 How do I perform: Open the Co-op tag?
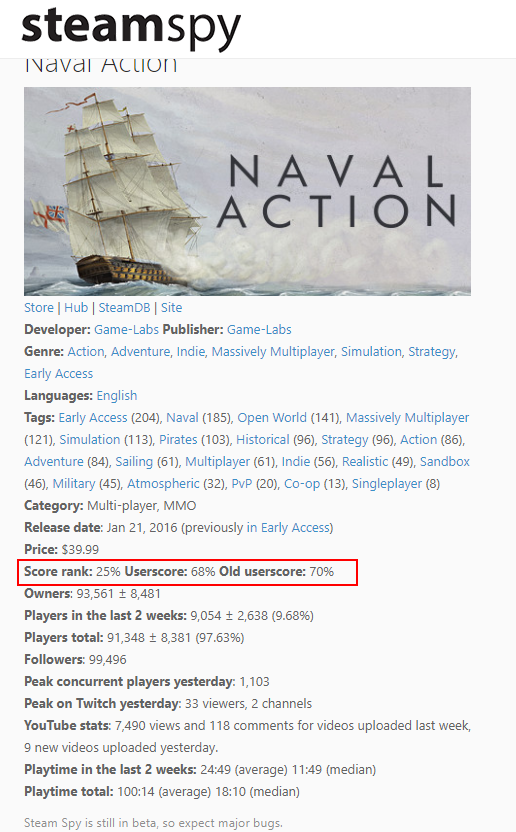coord(302,484)
